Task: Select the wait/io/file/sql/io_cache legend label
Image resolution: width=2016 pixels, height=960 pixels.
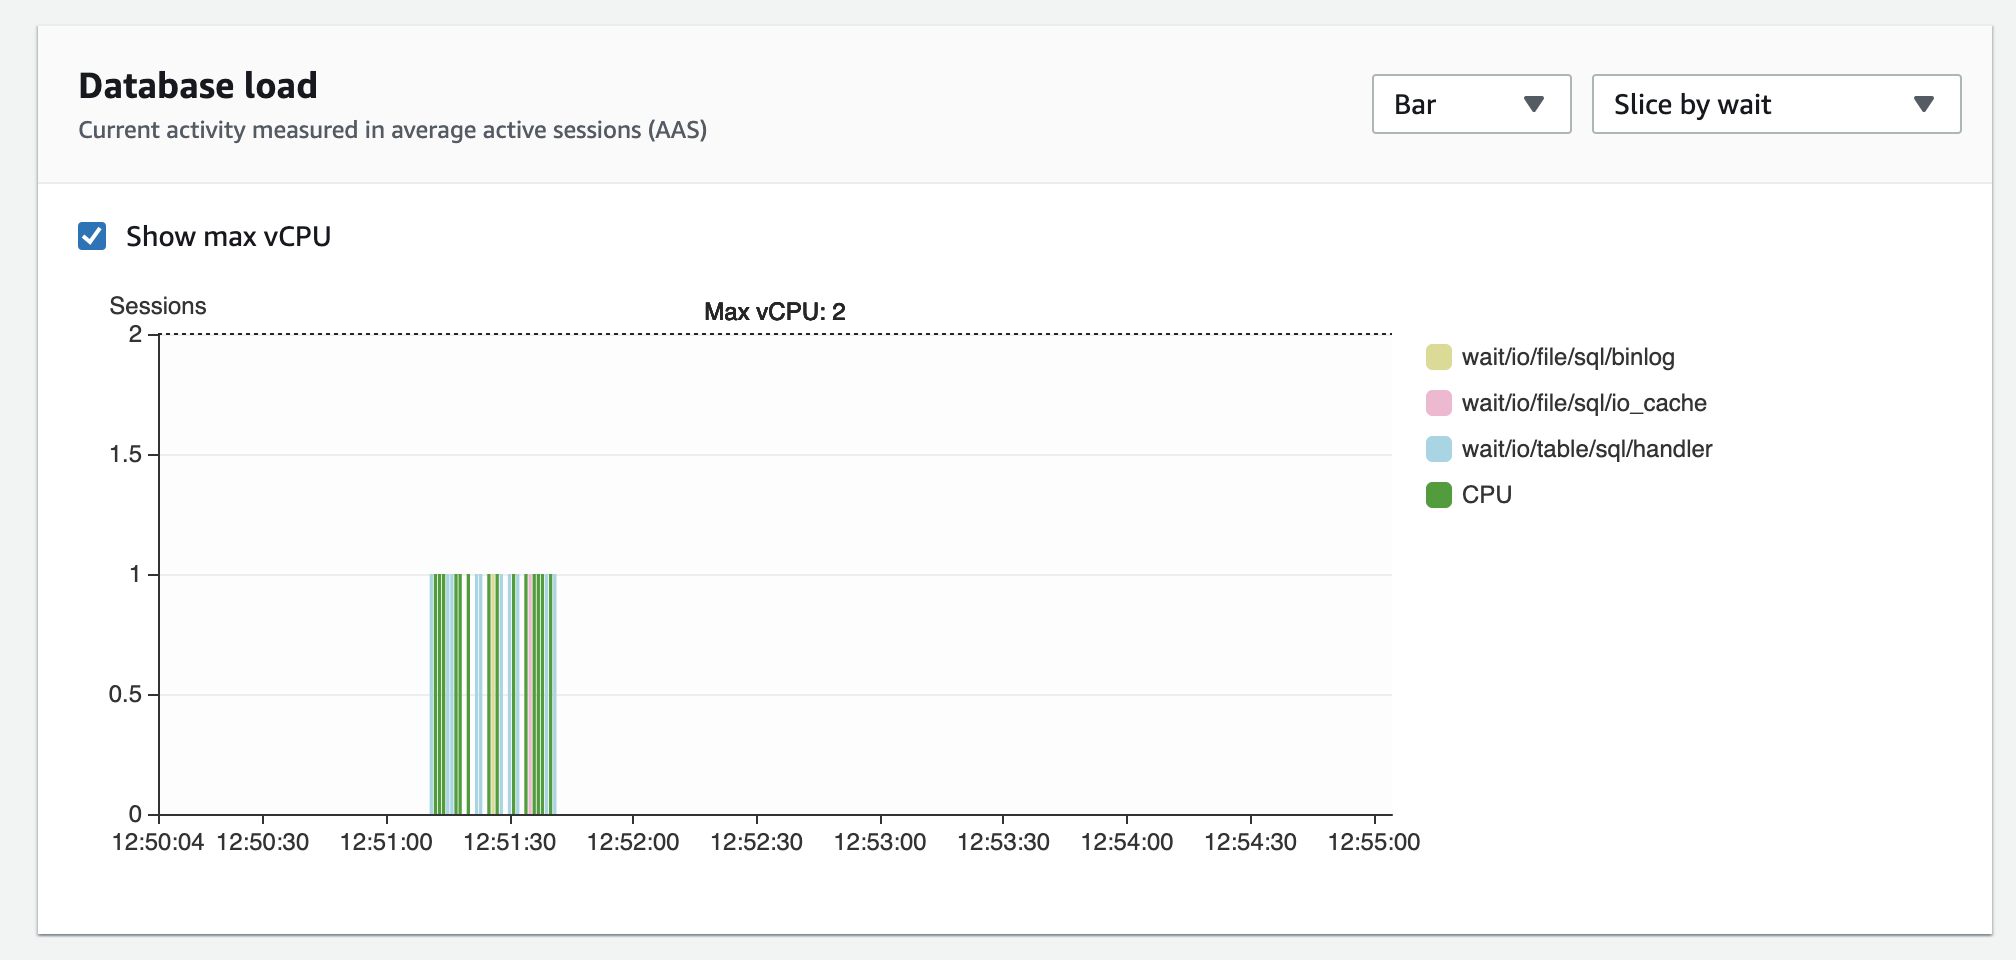Action: (x=1584, y=403)
